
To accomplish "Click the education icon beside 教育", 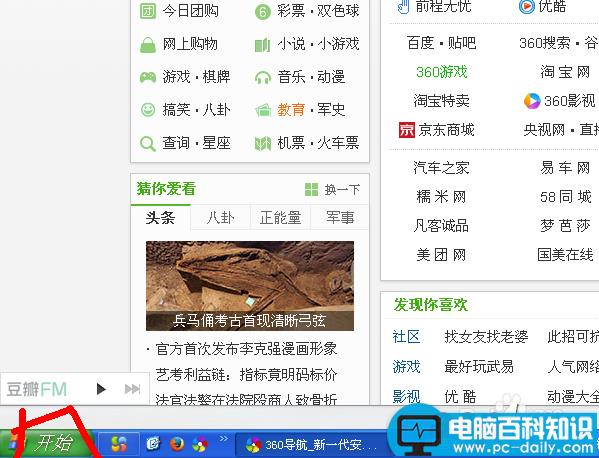I will click(x=263, y=110).
